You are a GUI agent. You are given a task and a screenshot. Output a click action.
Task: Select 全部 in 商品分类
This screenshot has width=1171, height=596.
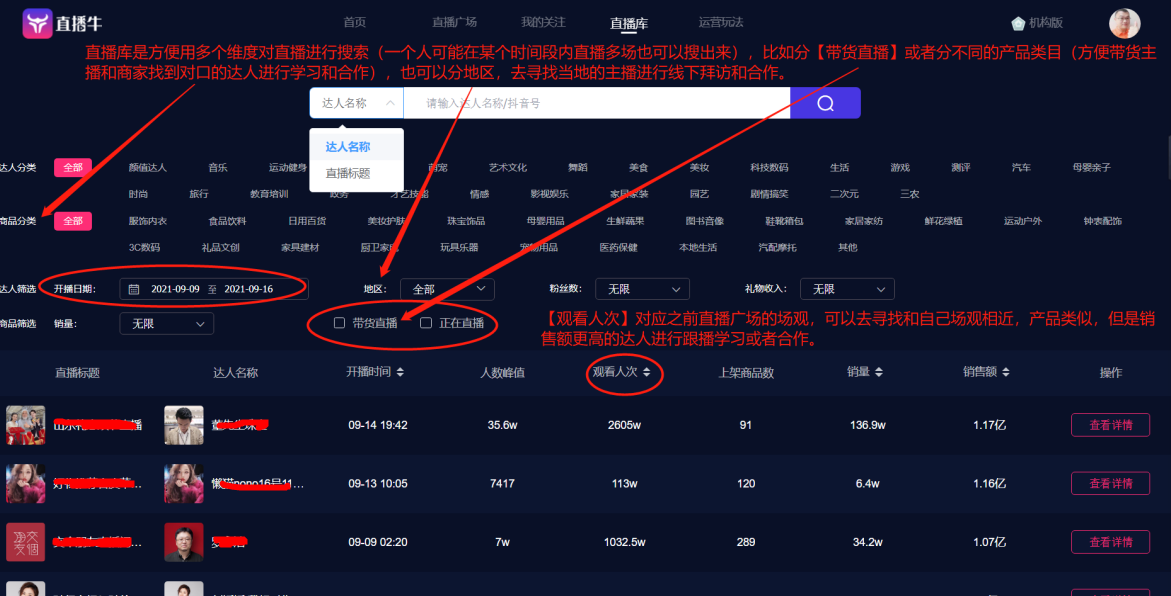tap(73, 221)
